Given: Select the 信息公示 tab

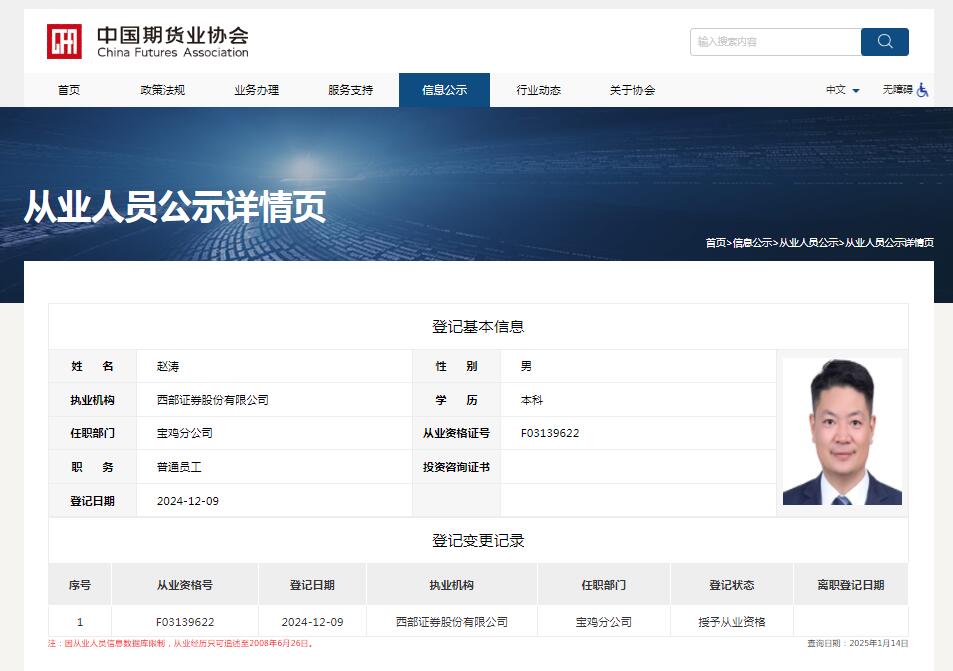Looking at the screenshot, I should [444, 90].
